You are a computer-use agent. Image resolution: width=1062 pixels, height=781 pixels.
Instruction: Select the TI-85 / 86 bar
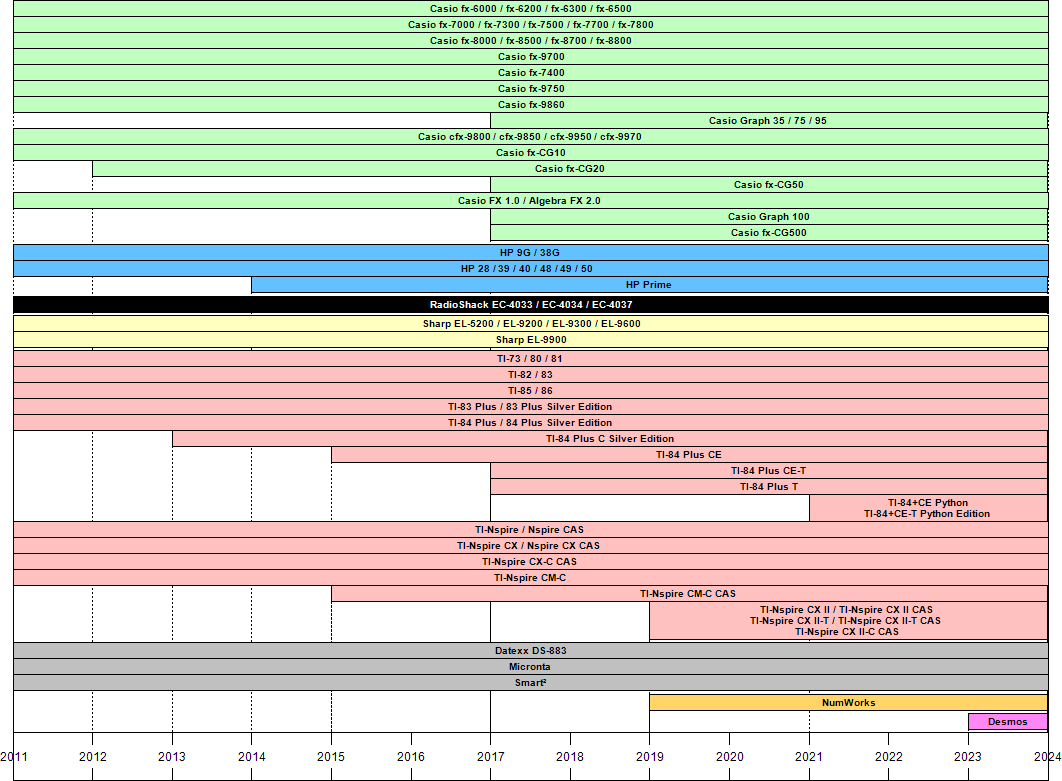(x=531, y=391)
